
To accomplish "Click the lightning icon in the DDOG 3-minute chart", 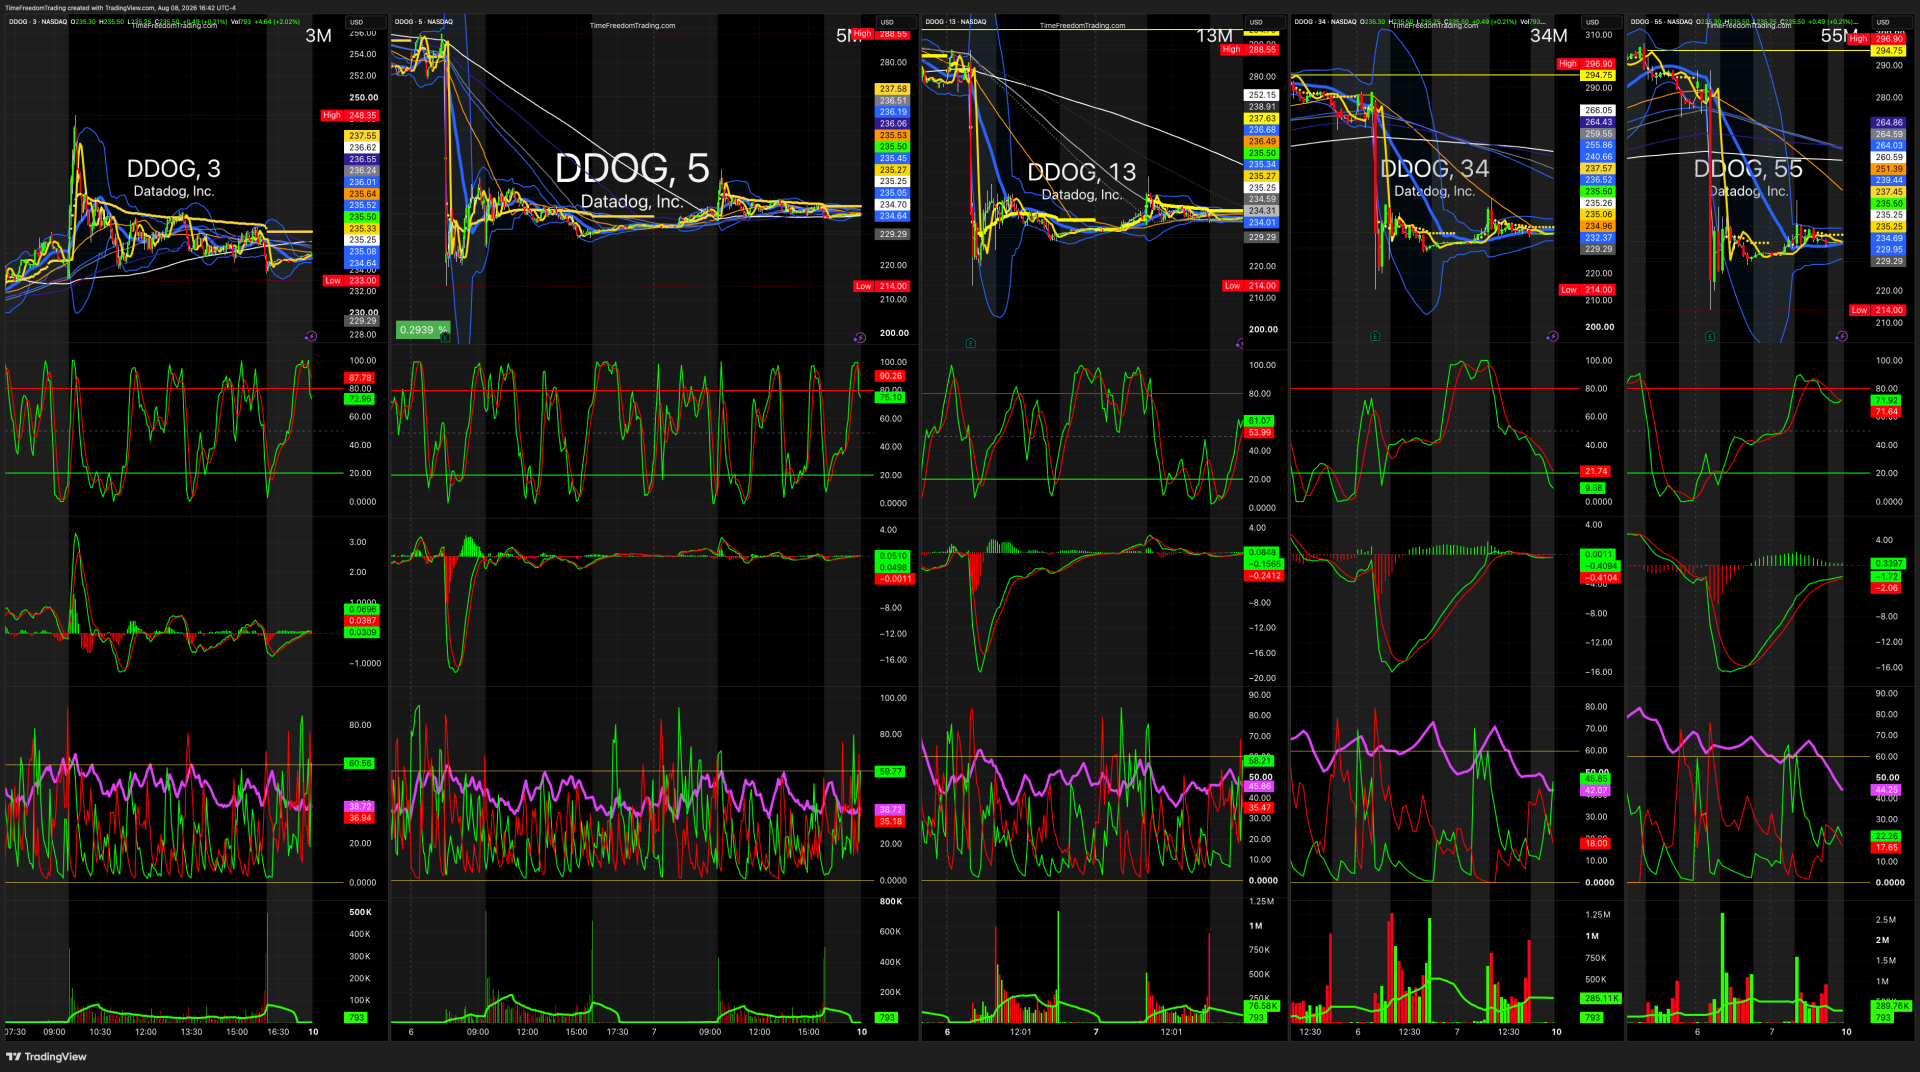I will pos(311,337).
